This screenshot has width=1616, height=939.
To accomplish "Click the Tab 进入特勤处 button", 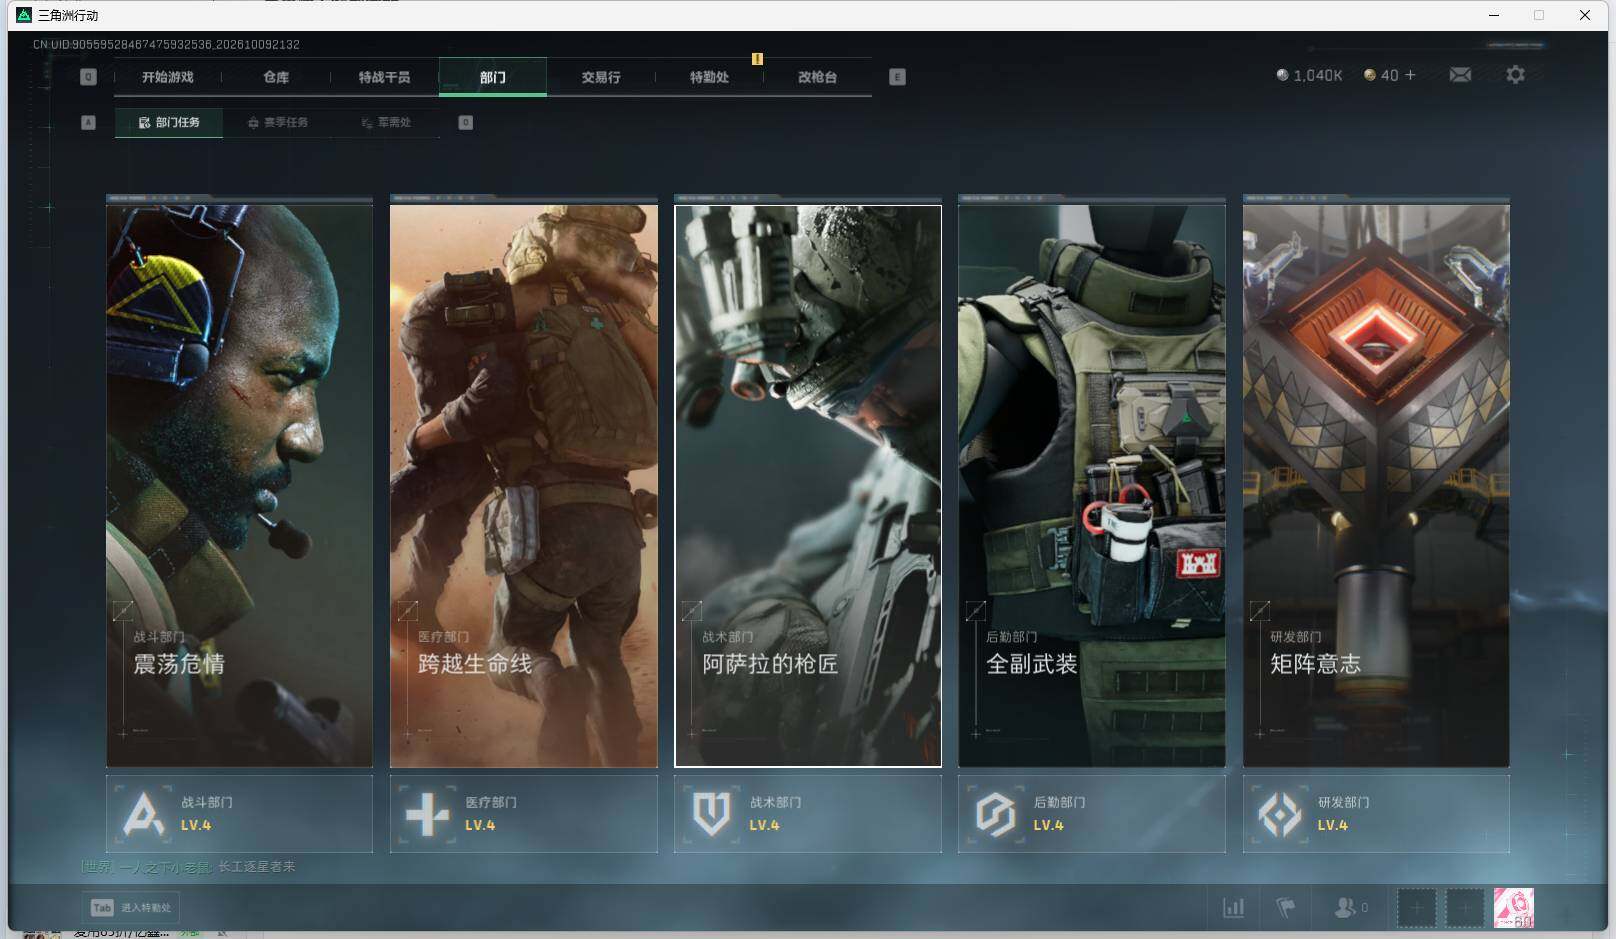I will [131, 908].
